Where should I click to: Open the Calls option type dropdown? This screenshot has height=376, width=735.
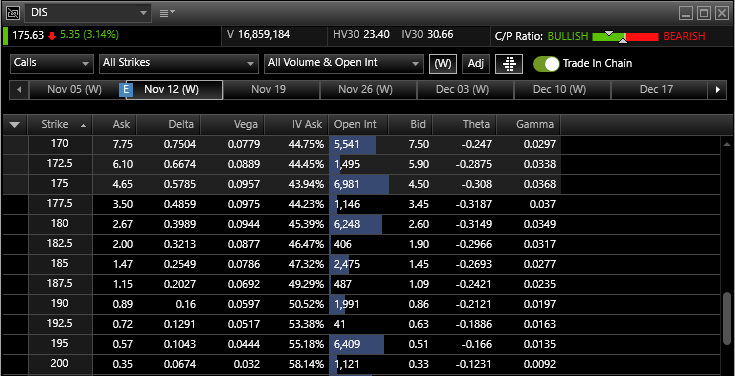[52, 63]
